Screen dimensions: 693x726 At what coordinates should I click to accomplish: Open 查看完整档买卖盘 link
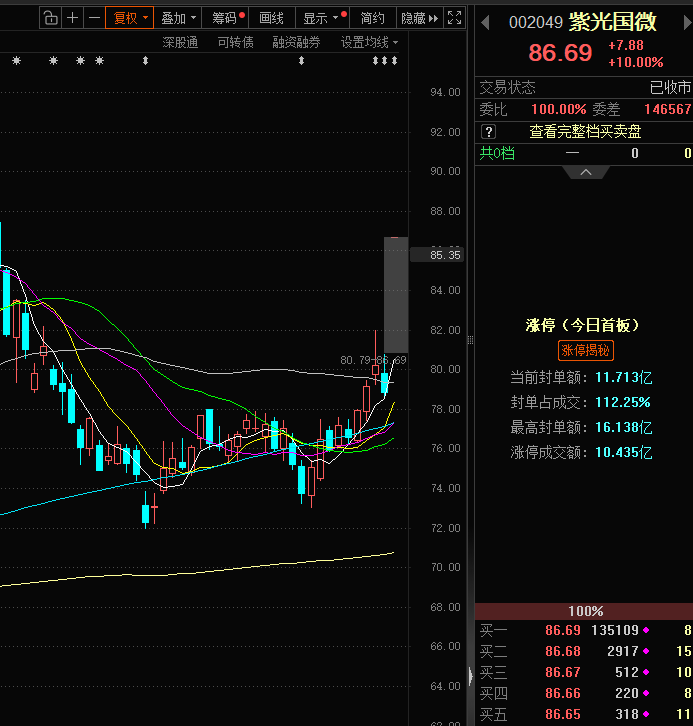coord(585,132)
